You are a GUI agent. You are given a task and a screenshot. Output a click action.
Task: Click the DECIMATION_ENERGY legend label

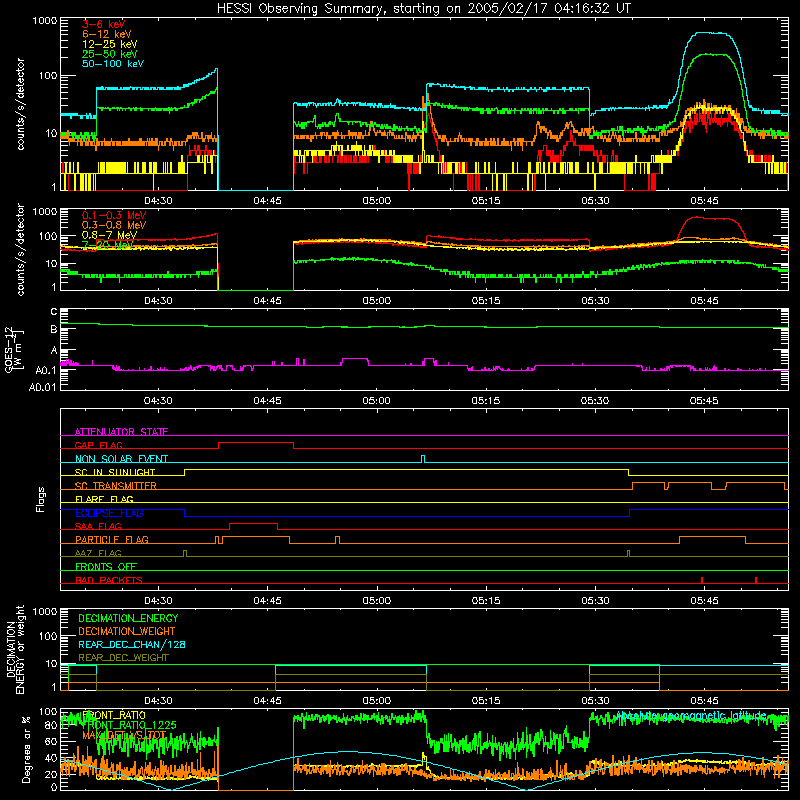pos(128,618)
